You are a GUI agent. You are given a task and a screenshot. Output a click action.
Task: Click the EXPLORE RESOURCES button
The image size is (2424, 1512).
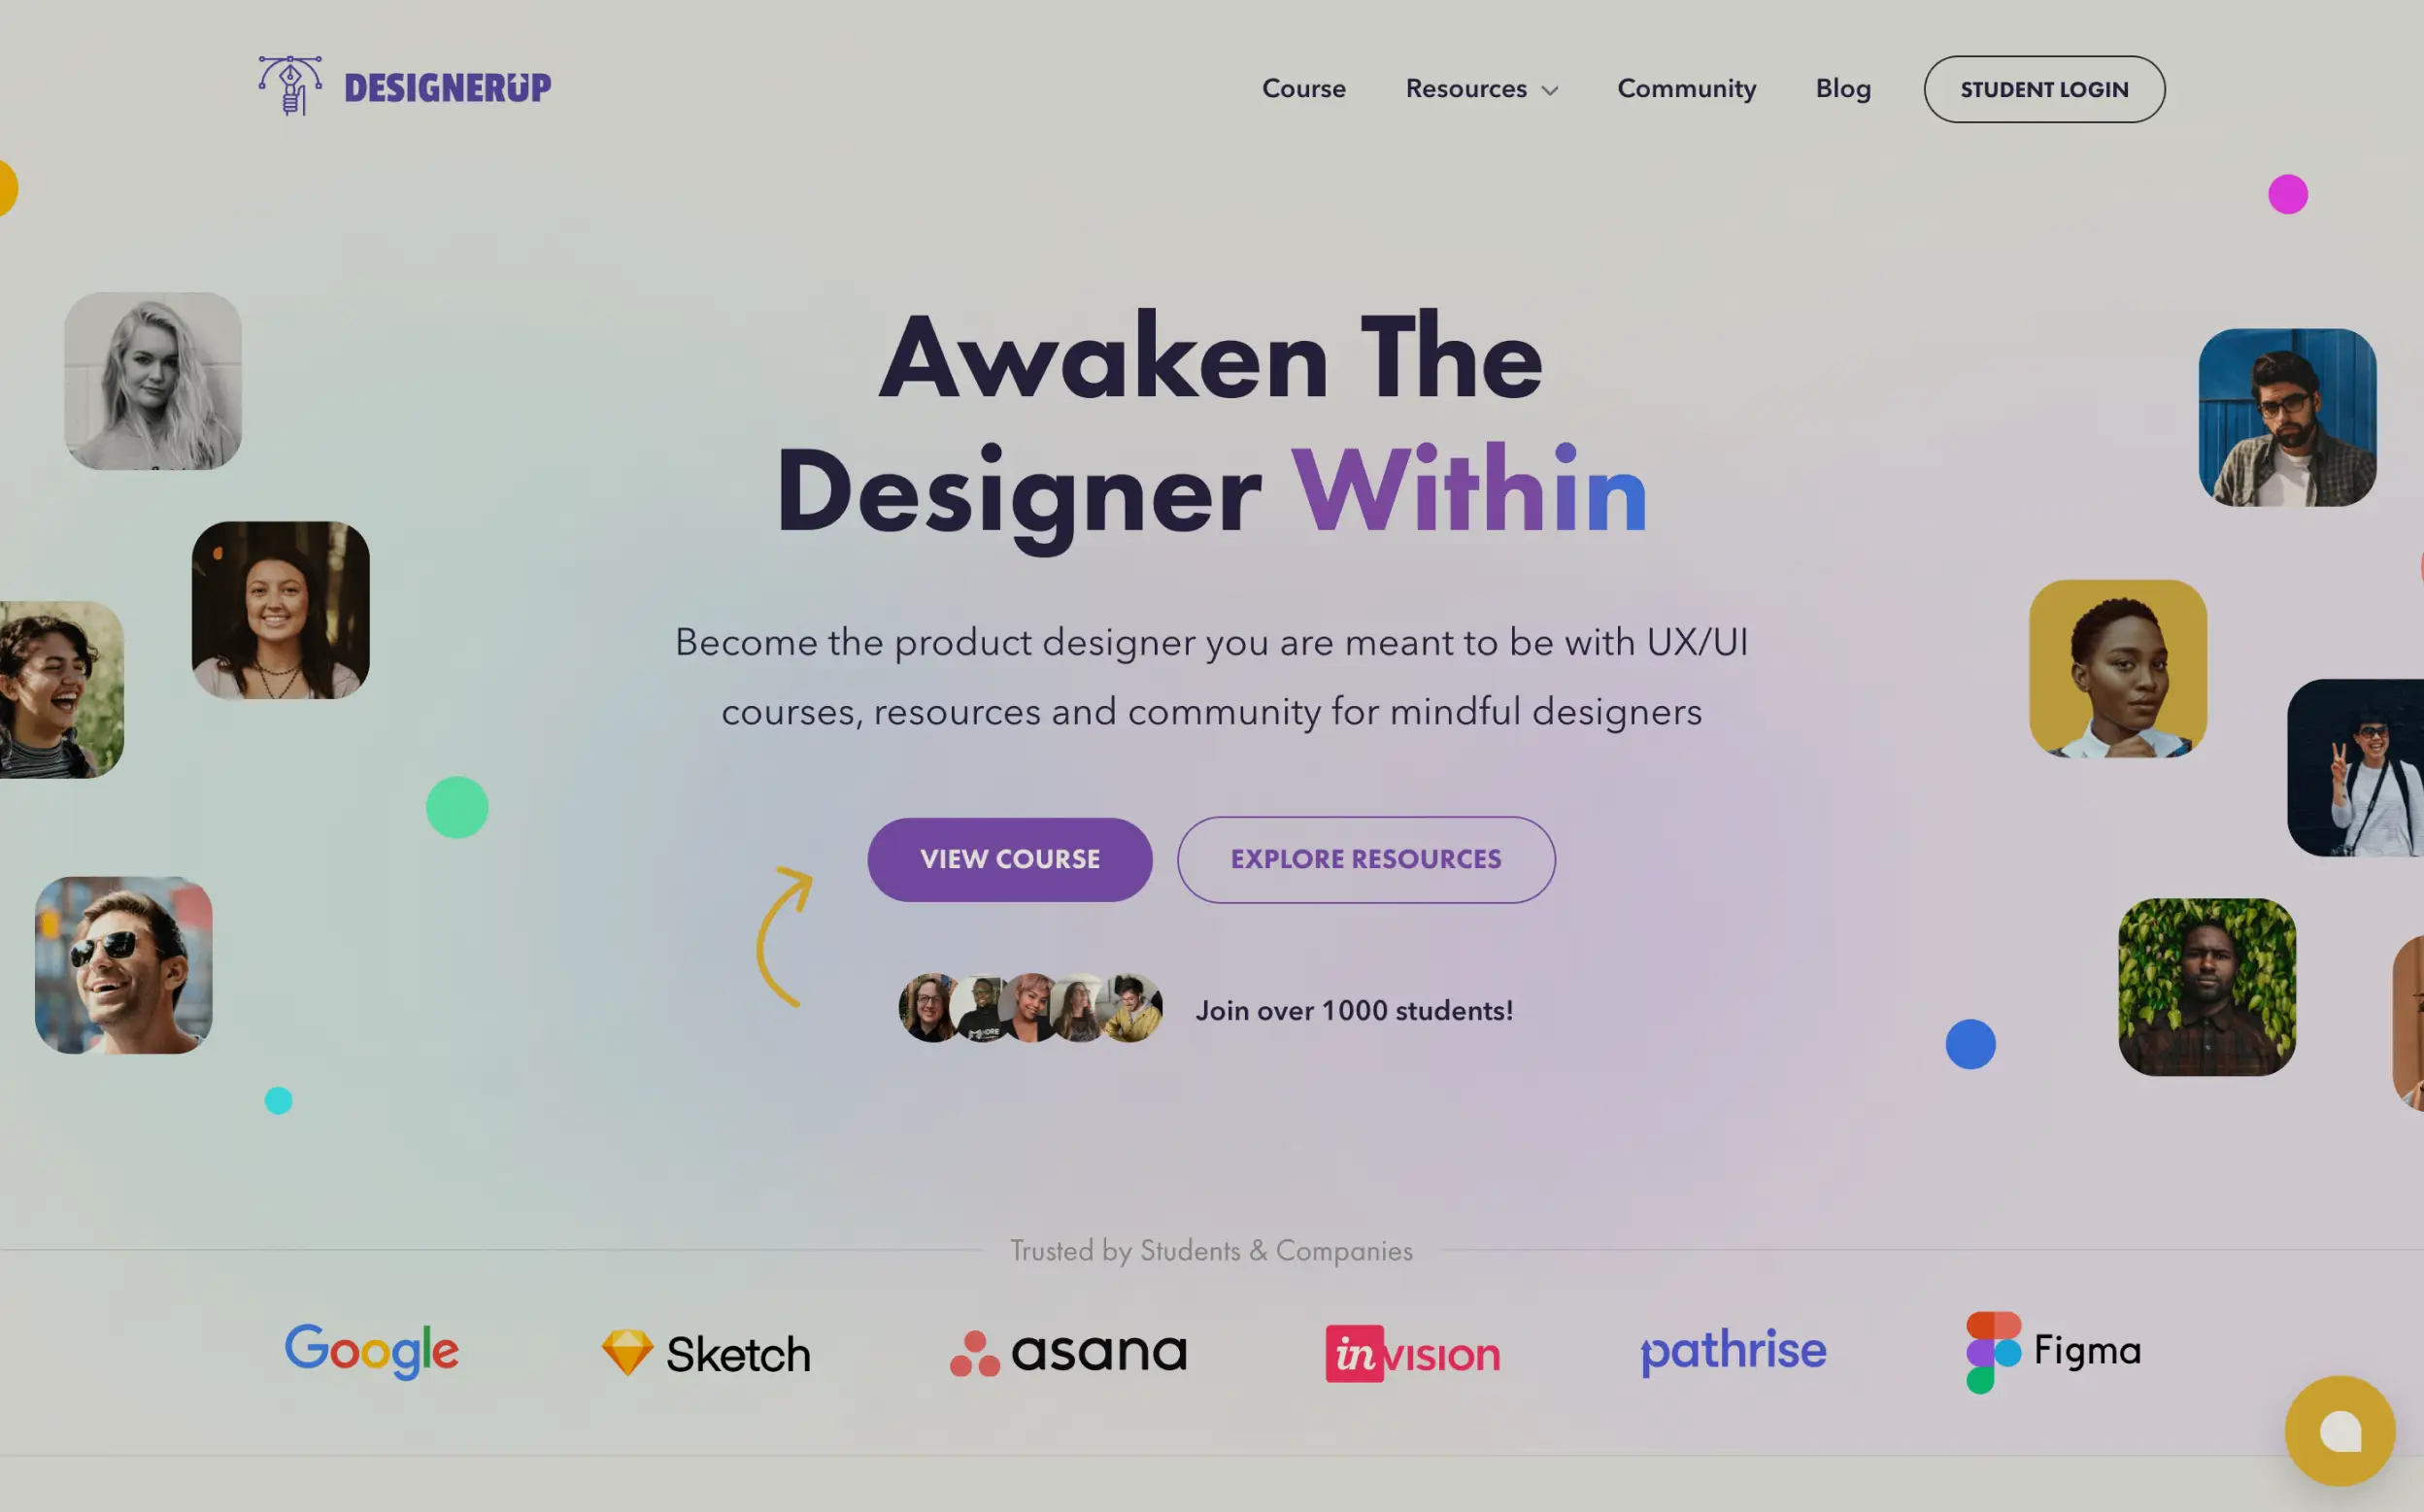click(x=1365, y=858)
